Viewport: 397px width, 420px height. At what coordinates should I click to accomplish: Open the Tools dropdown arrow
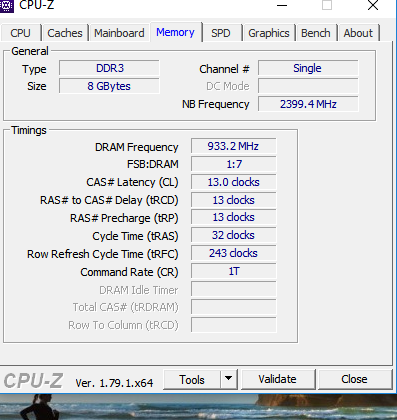pyautogui.click(x=228, y=379)
